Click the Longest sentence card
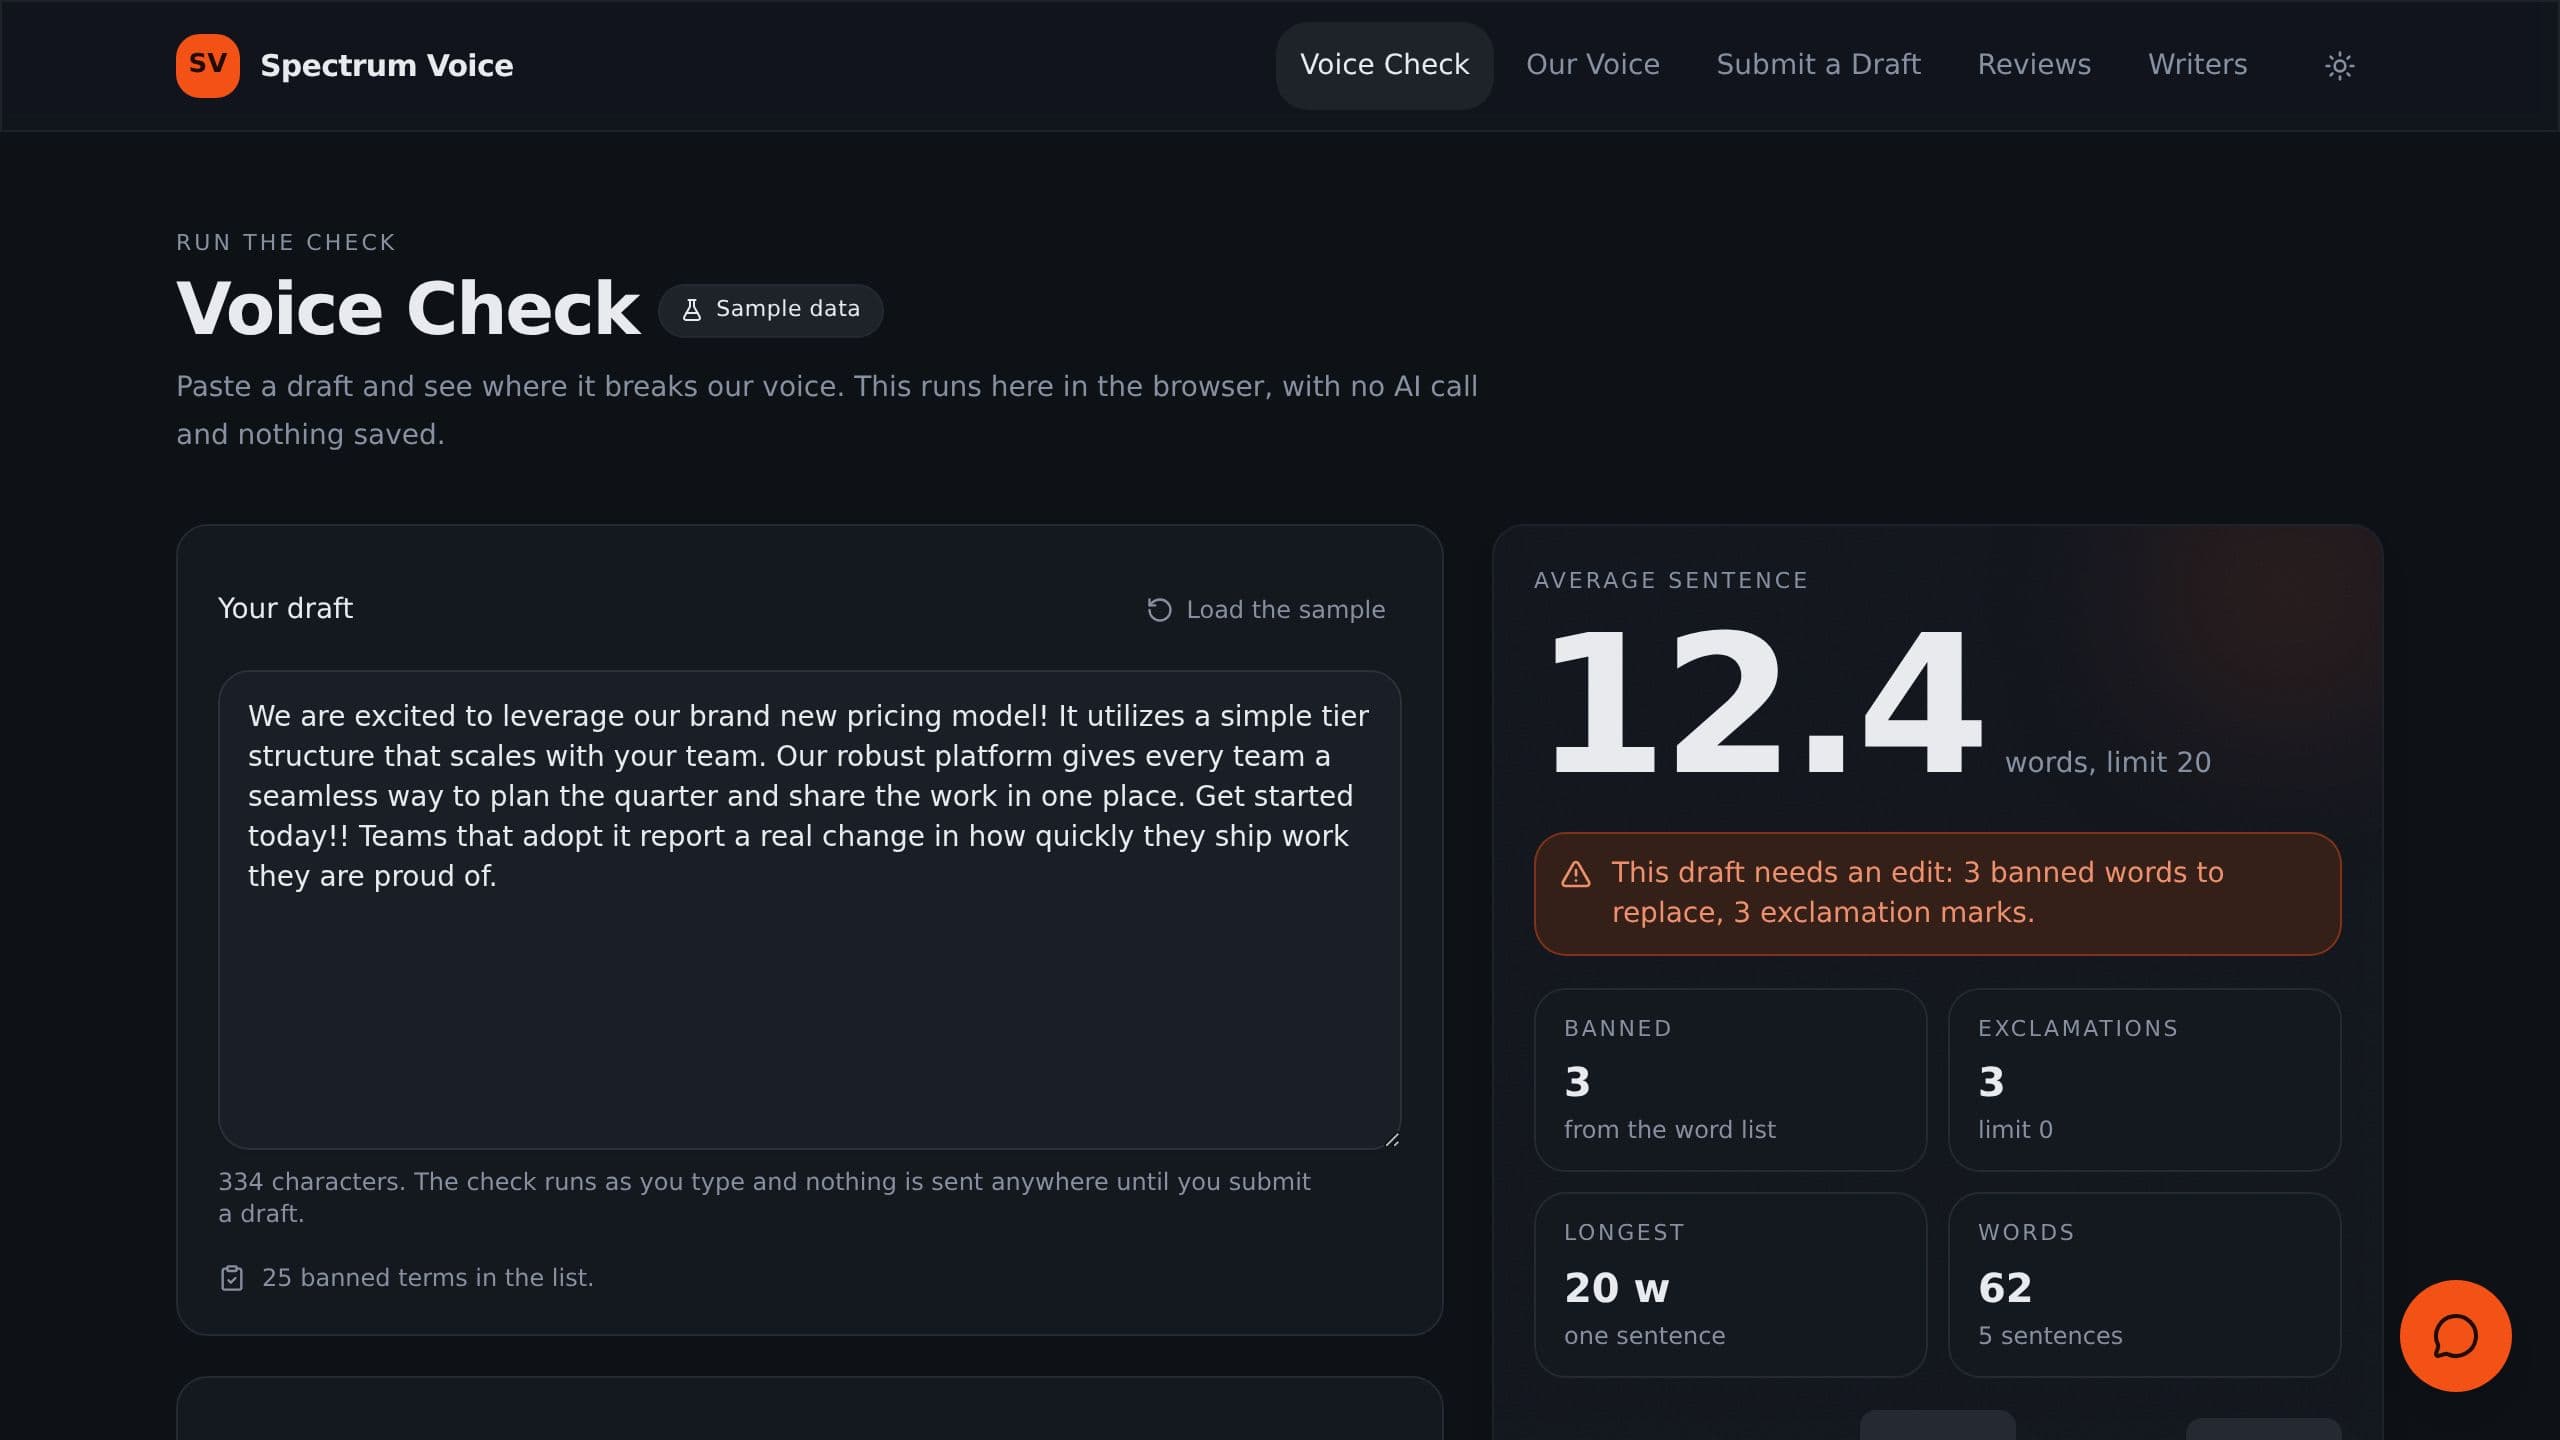 (x=1730, y=1284)
